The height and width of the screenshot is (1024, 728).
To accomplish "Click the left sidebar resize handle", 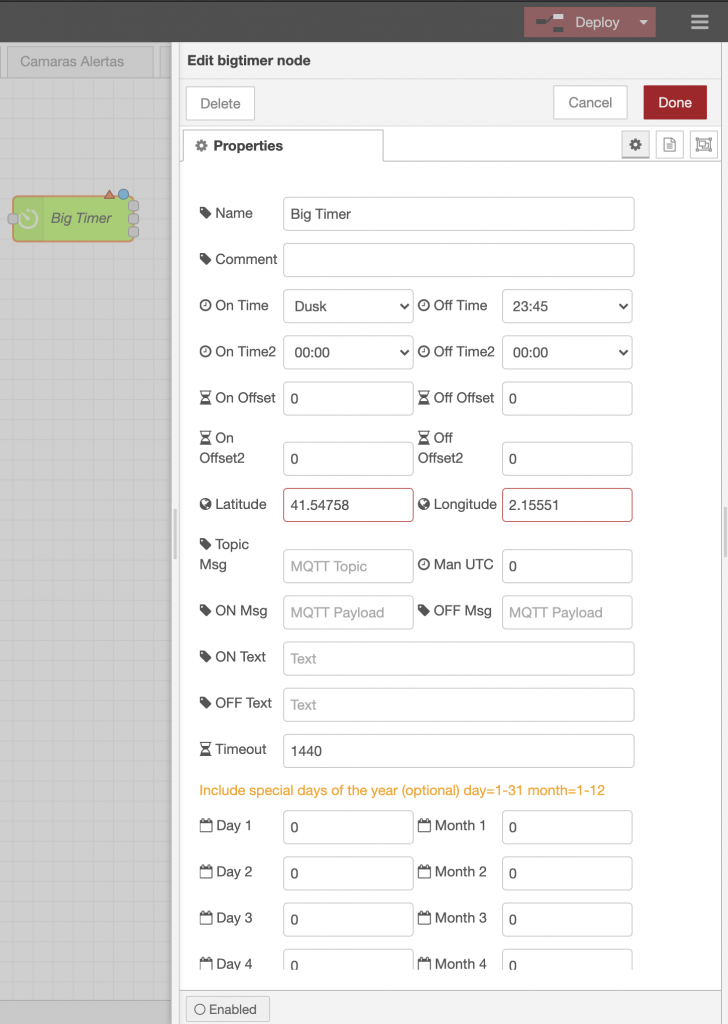I will (x=175, y=534).
